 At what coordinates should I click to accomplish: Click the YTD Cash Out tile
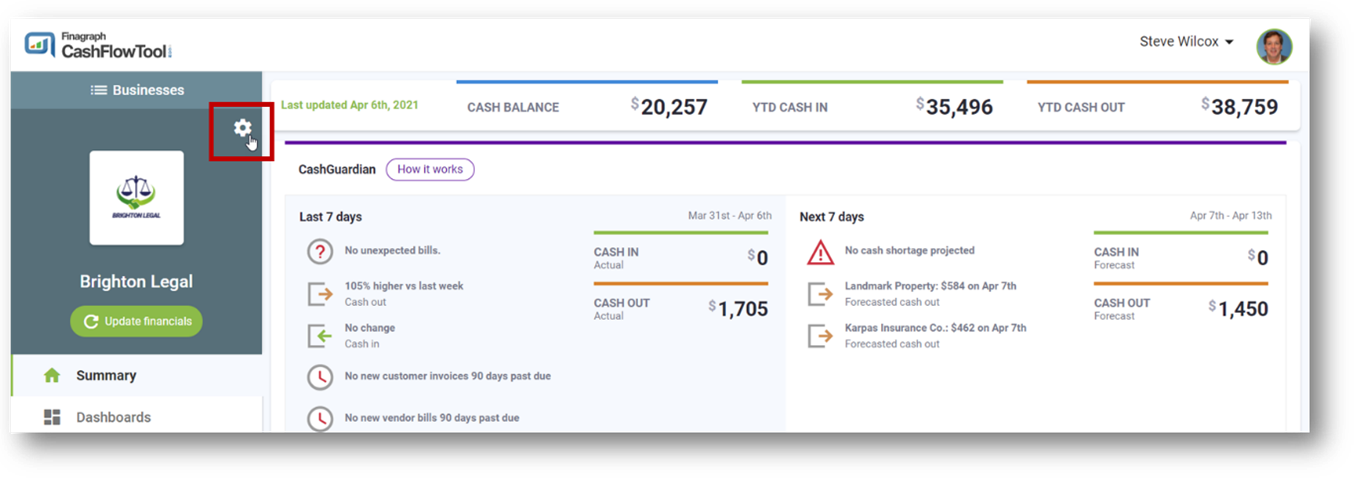point(1157,106)
